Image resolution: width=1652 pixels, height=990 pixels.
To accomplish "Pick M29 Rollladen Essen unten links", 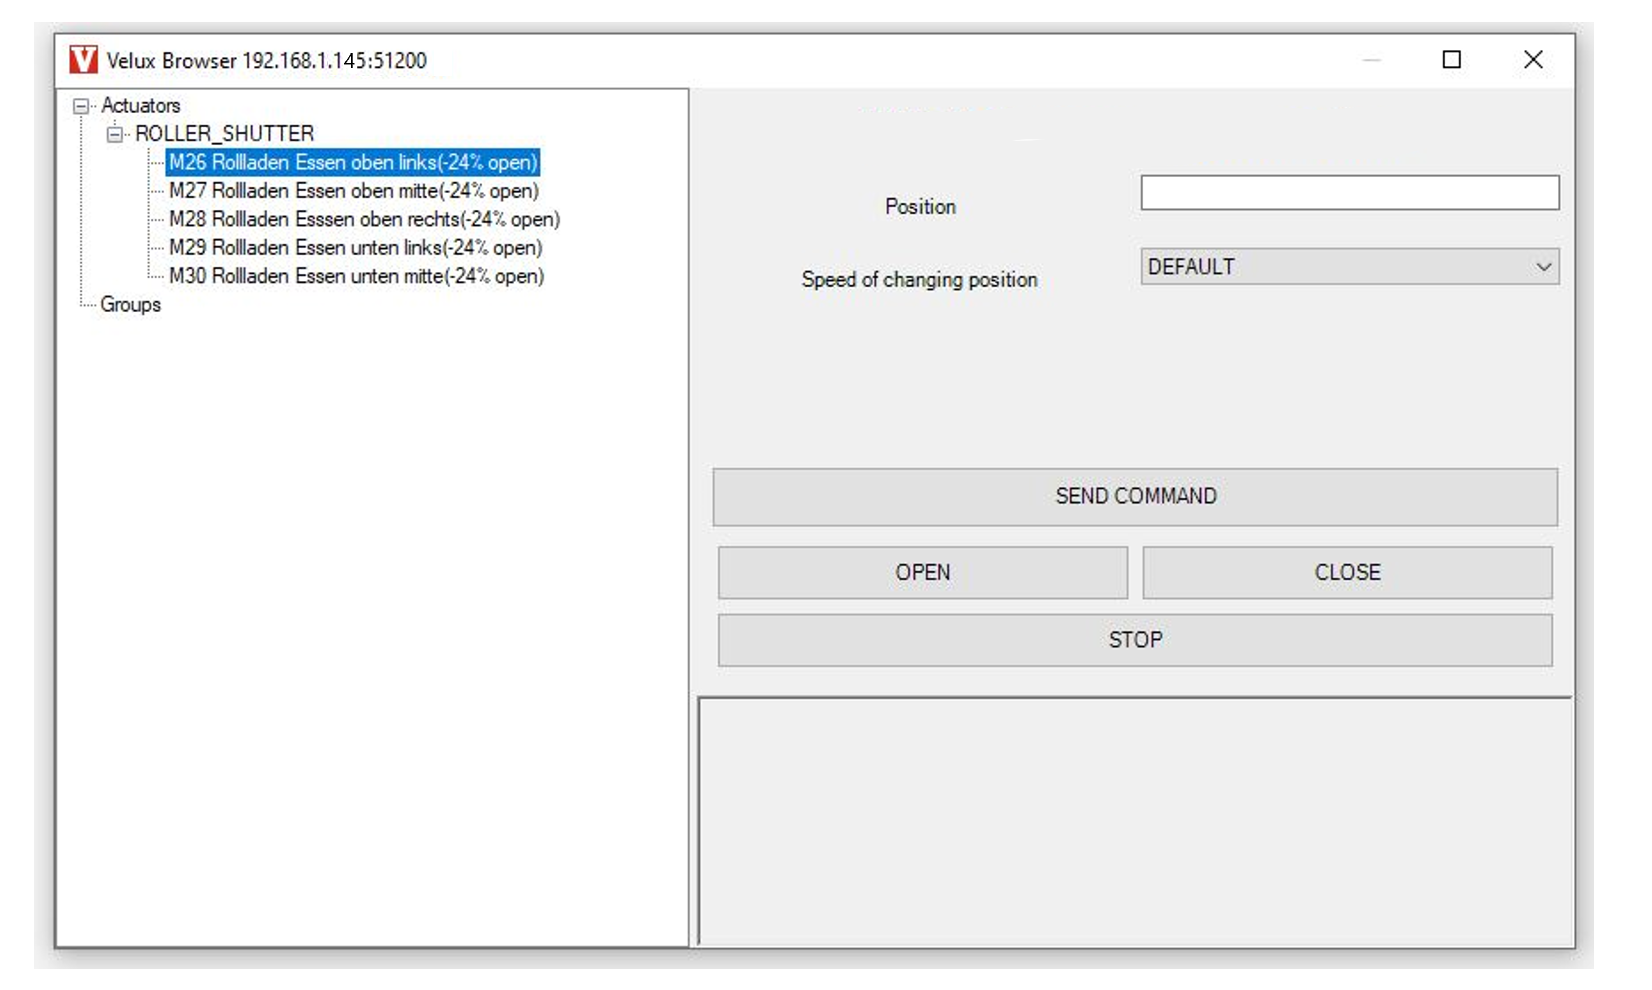I will click(355, 248).
